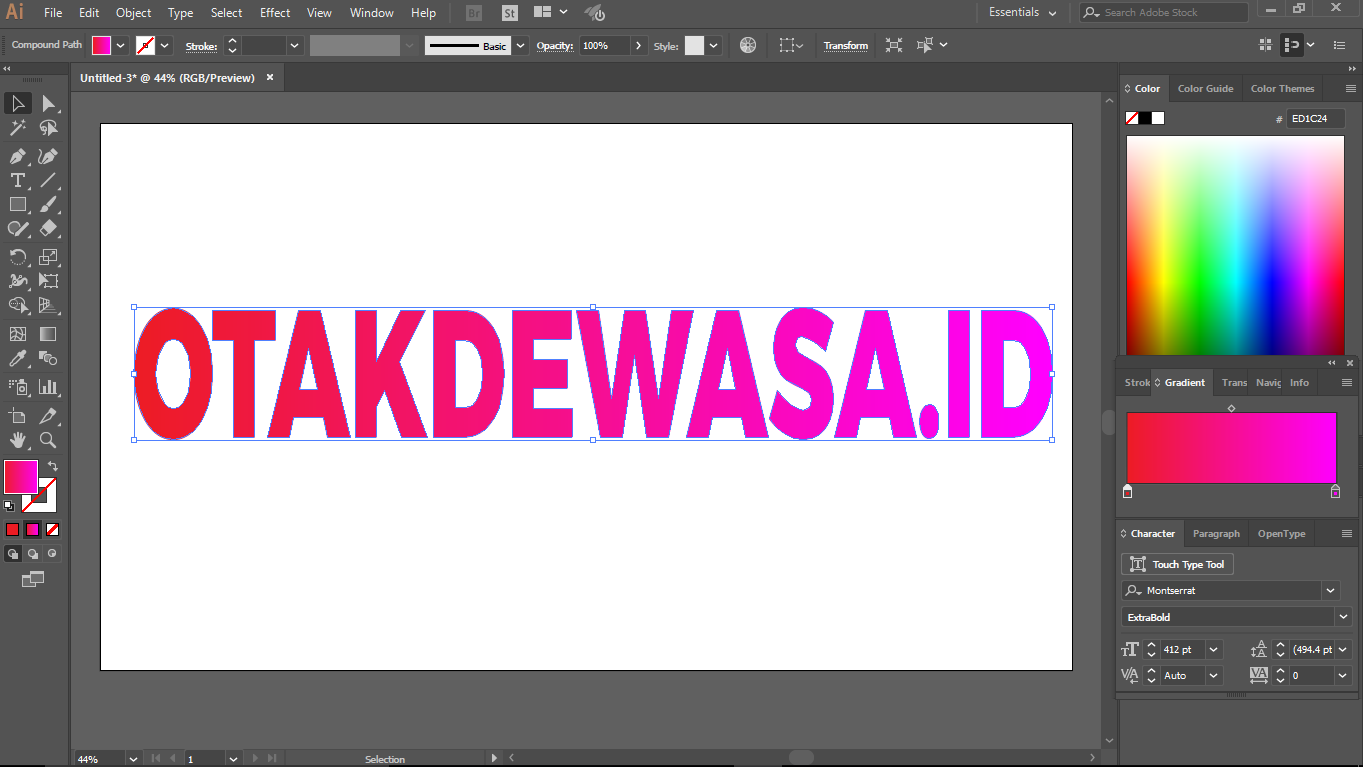This screenshot has height=767, width=1367.
Task: Select the Scale tool
Action: [48, 258]
